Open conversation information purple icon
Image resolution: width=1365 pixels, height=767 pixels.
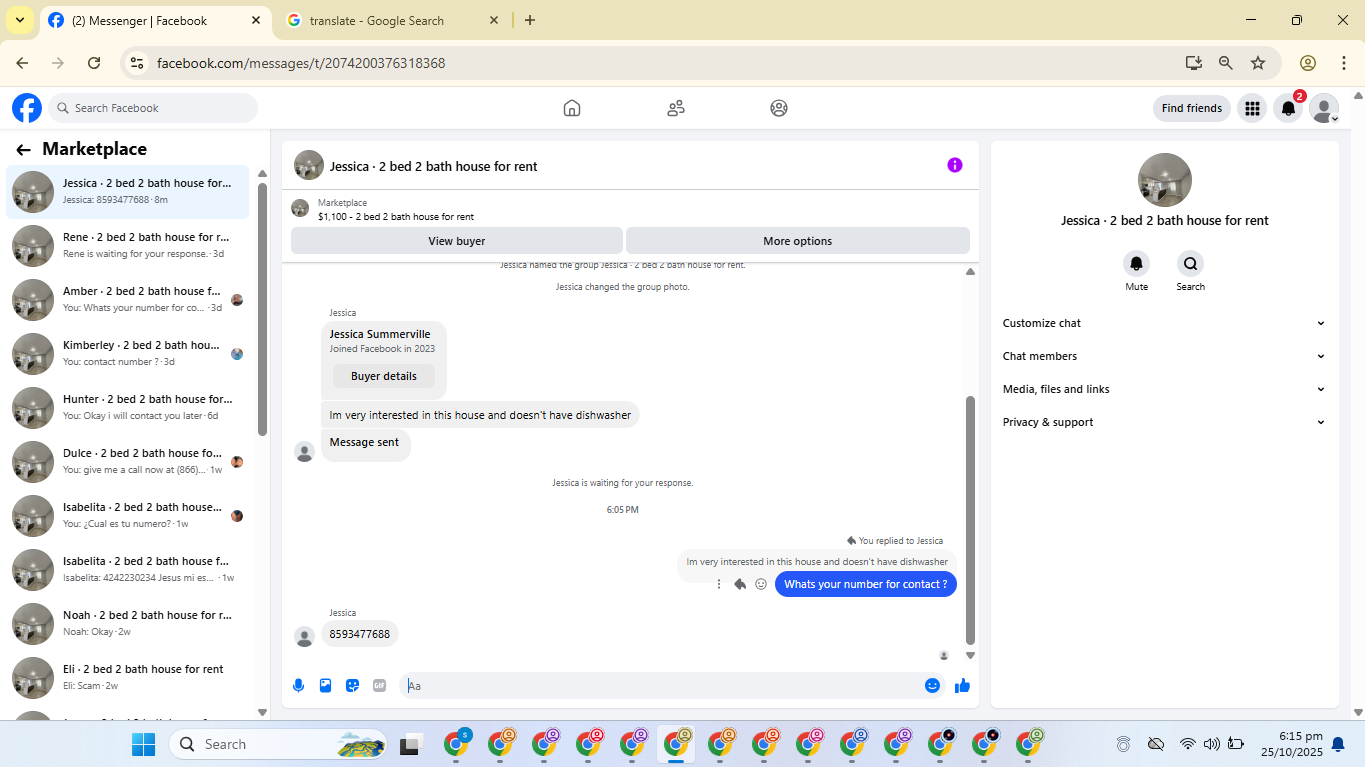(x=955, y=165)
